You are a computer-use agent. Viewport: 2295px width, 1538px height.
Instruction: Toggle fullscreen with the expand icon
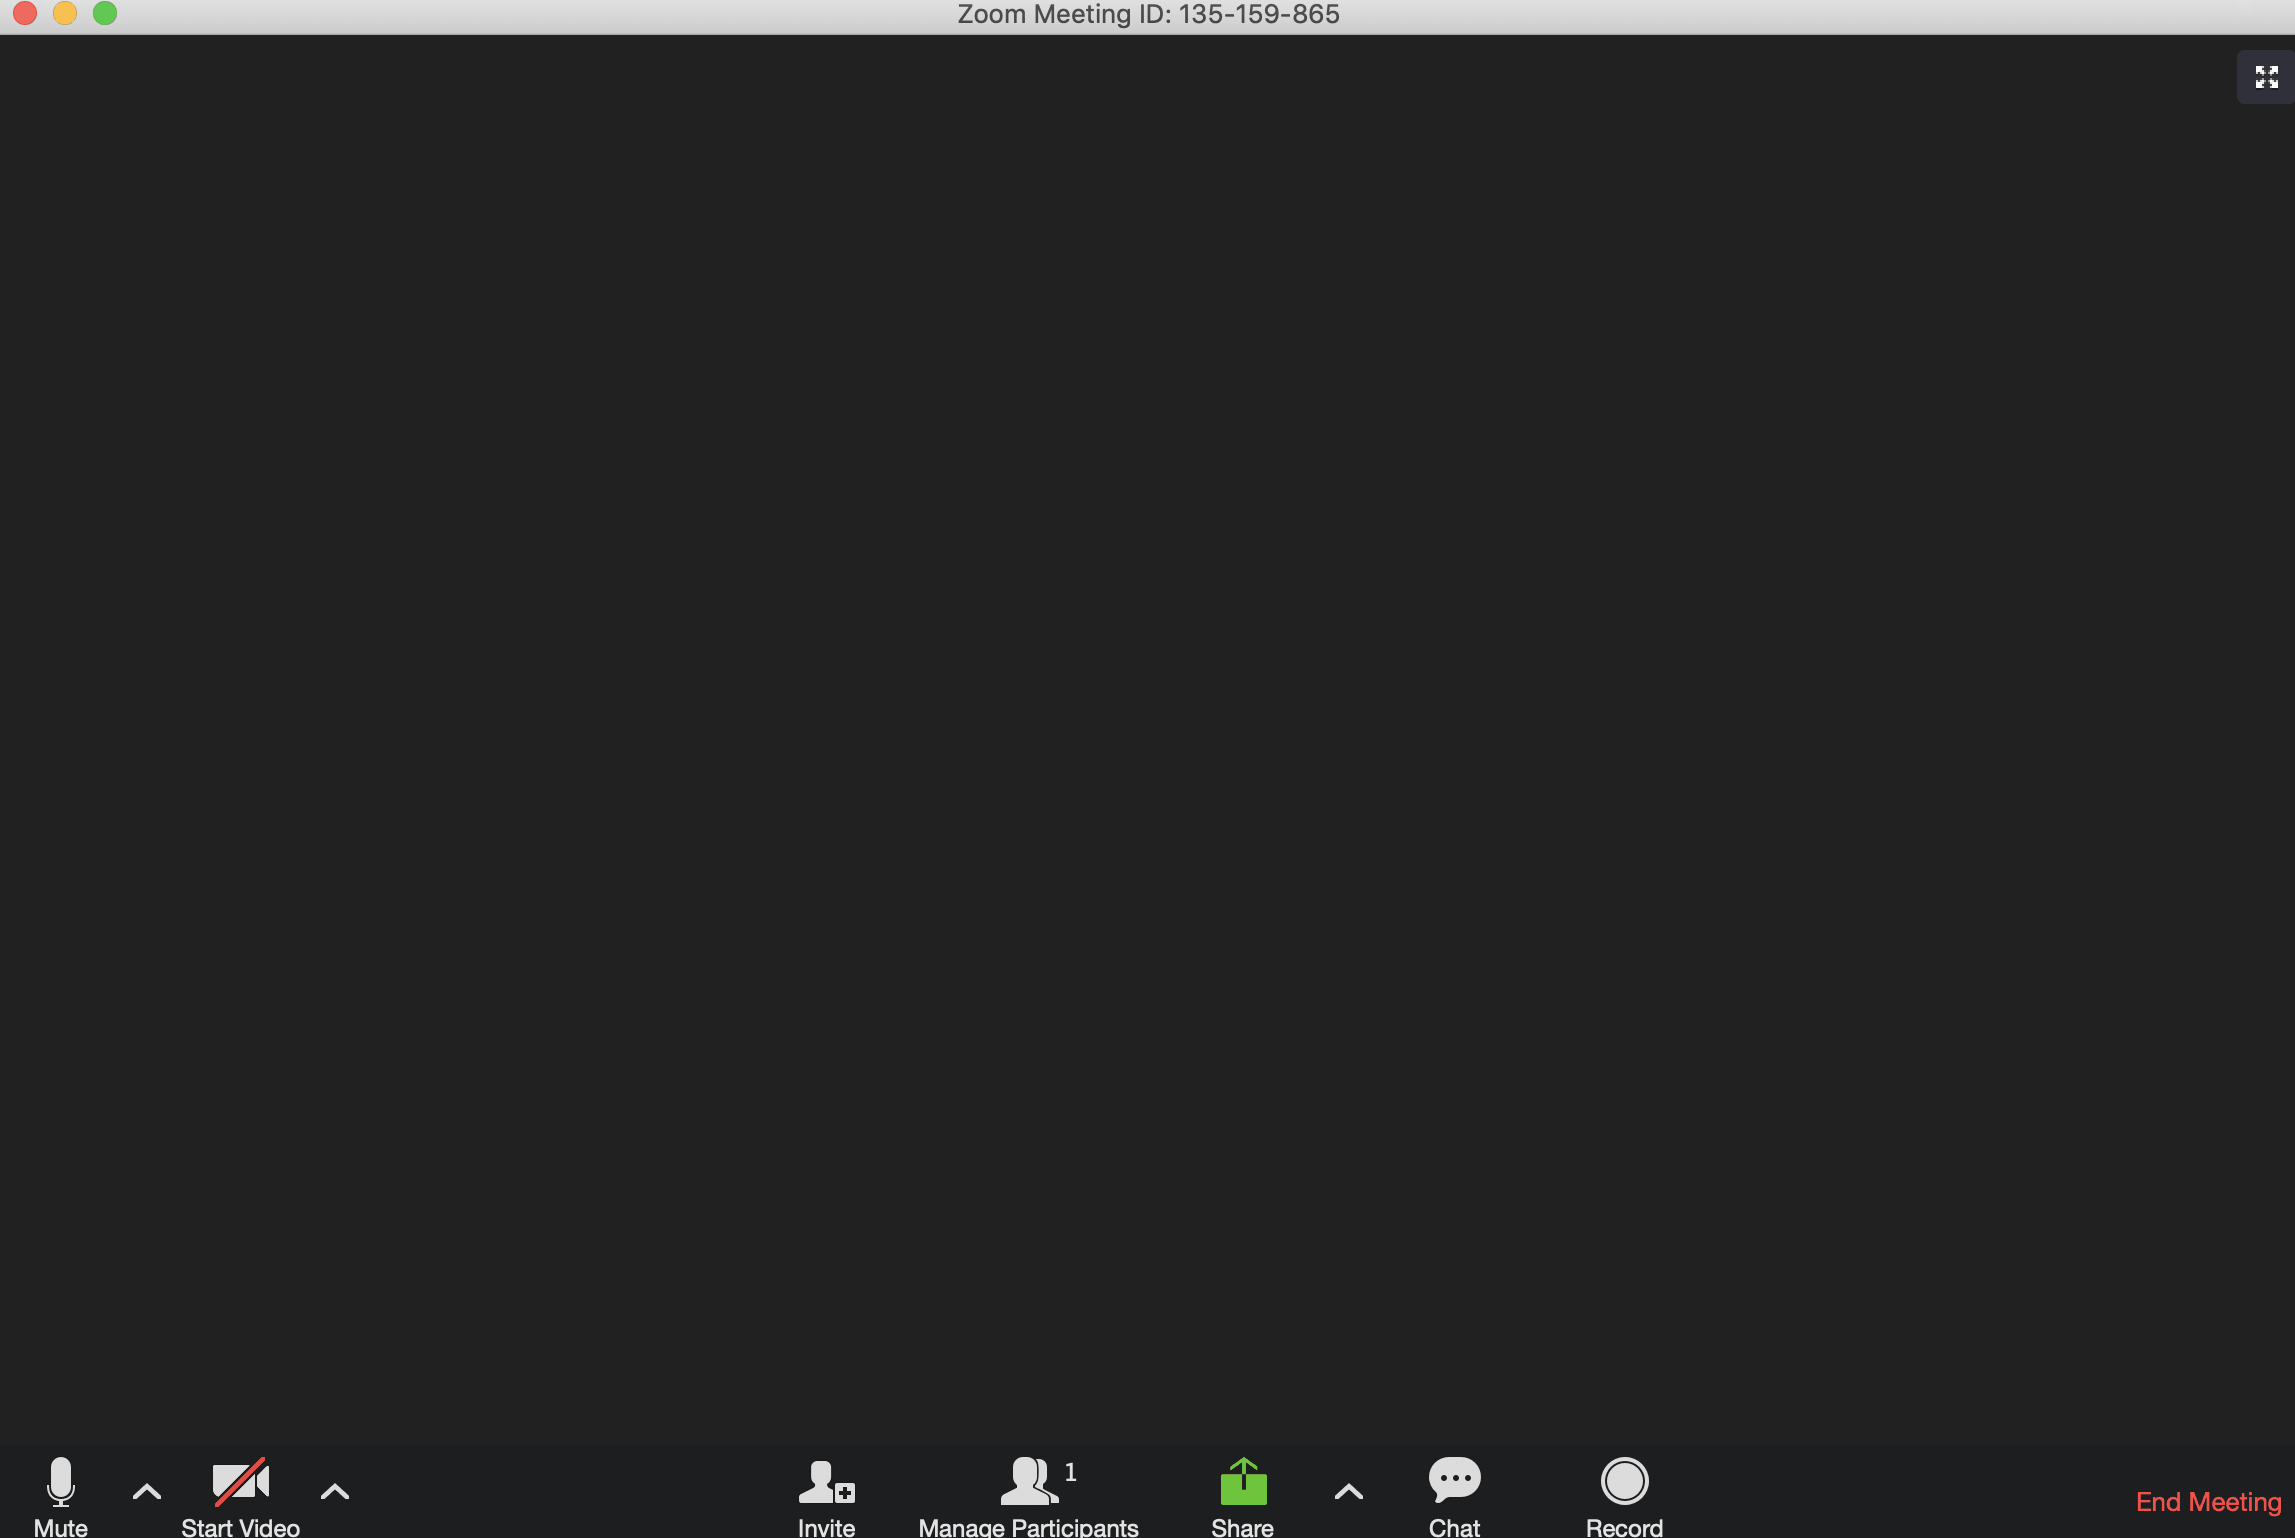click(2266, 76)
